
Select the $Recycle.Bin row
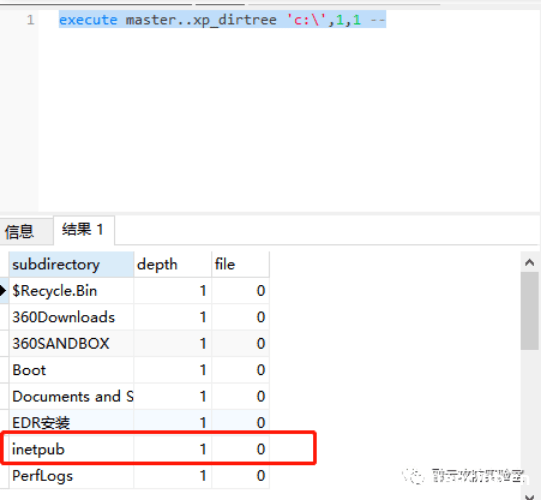click(x=139, y=291)
